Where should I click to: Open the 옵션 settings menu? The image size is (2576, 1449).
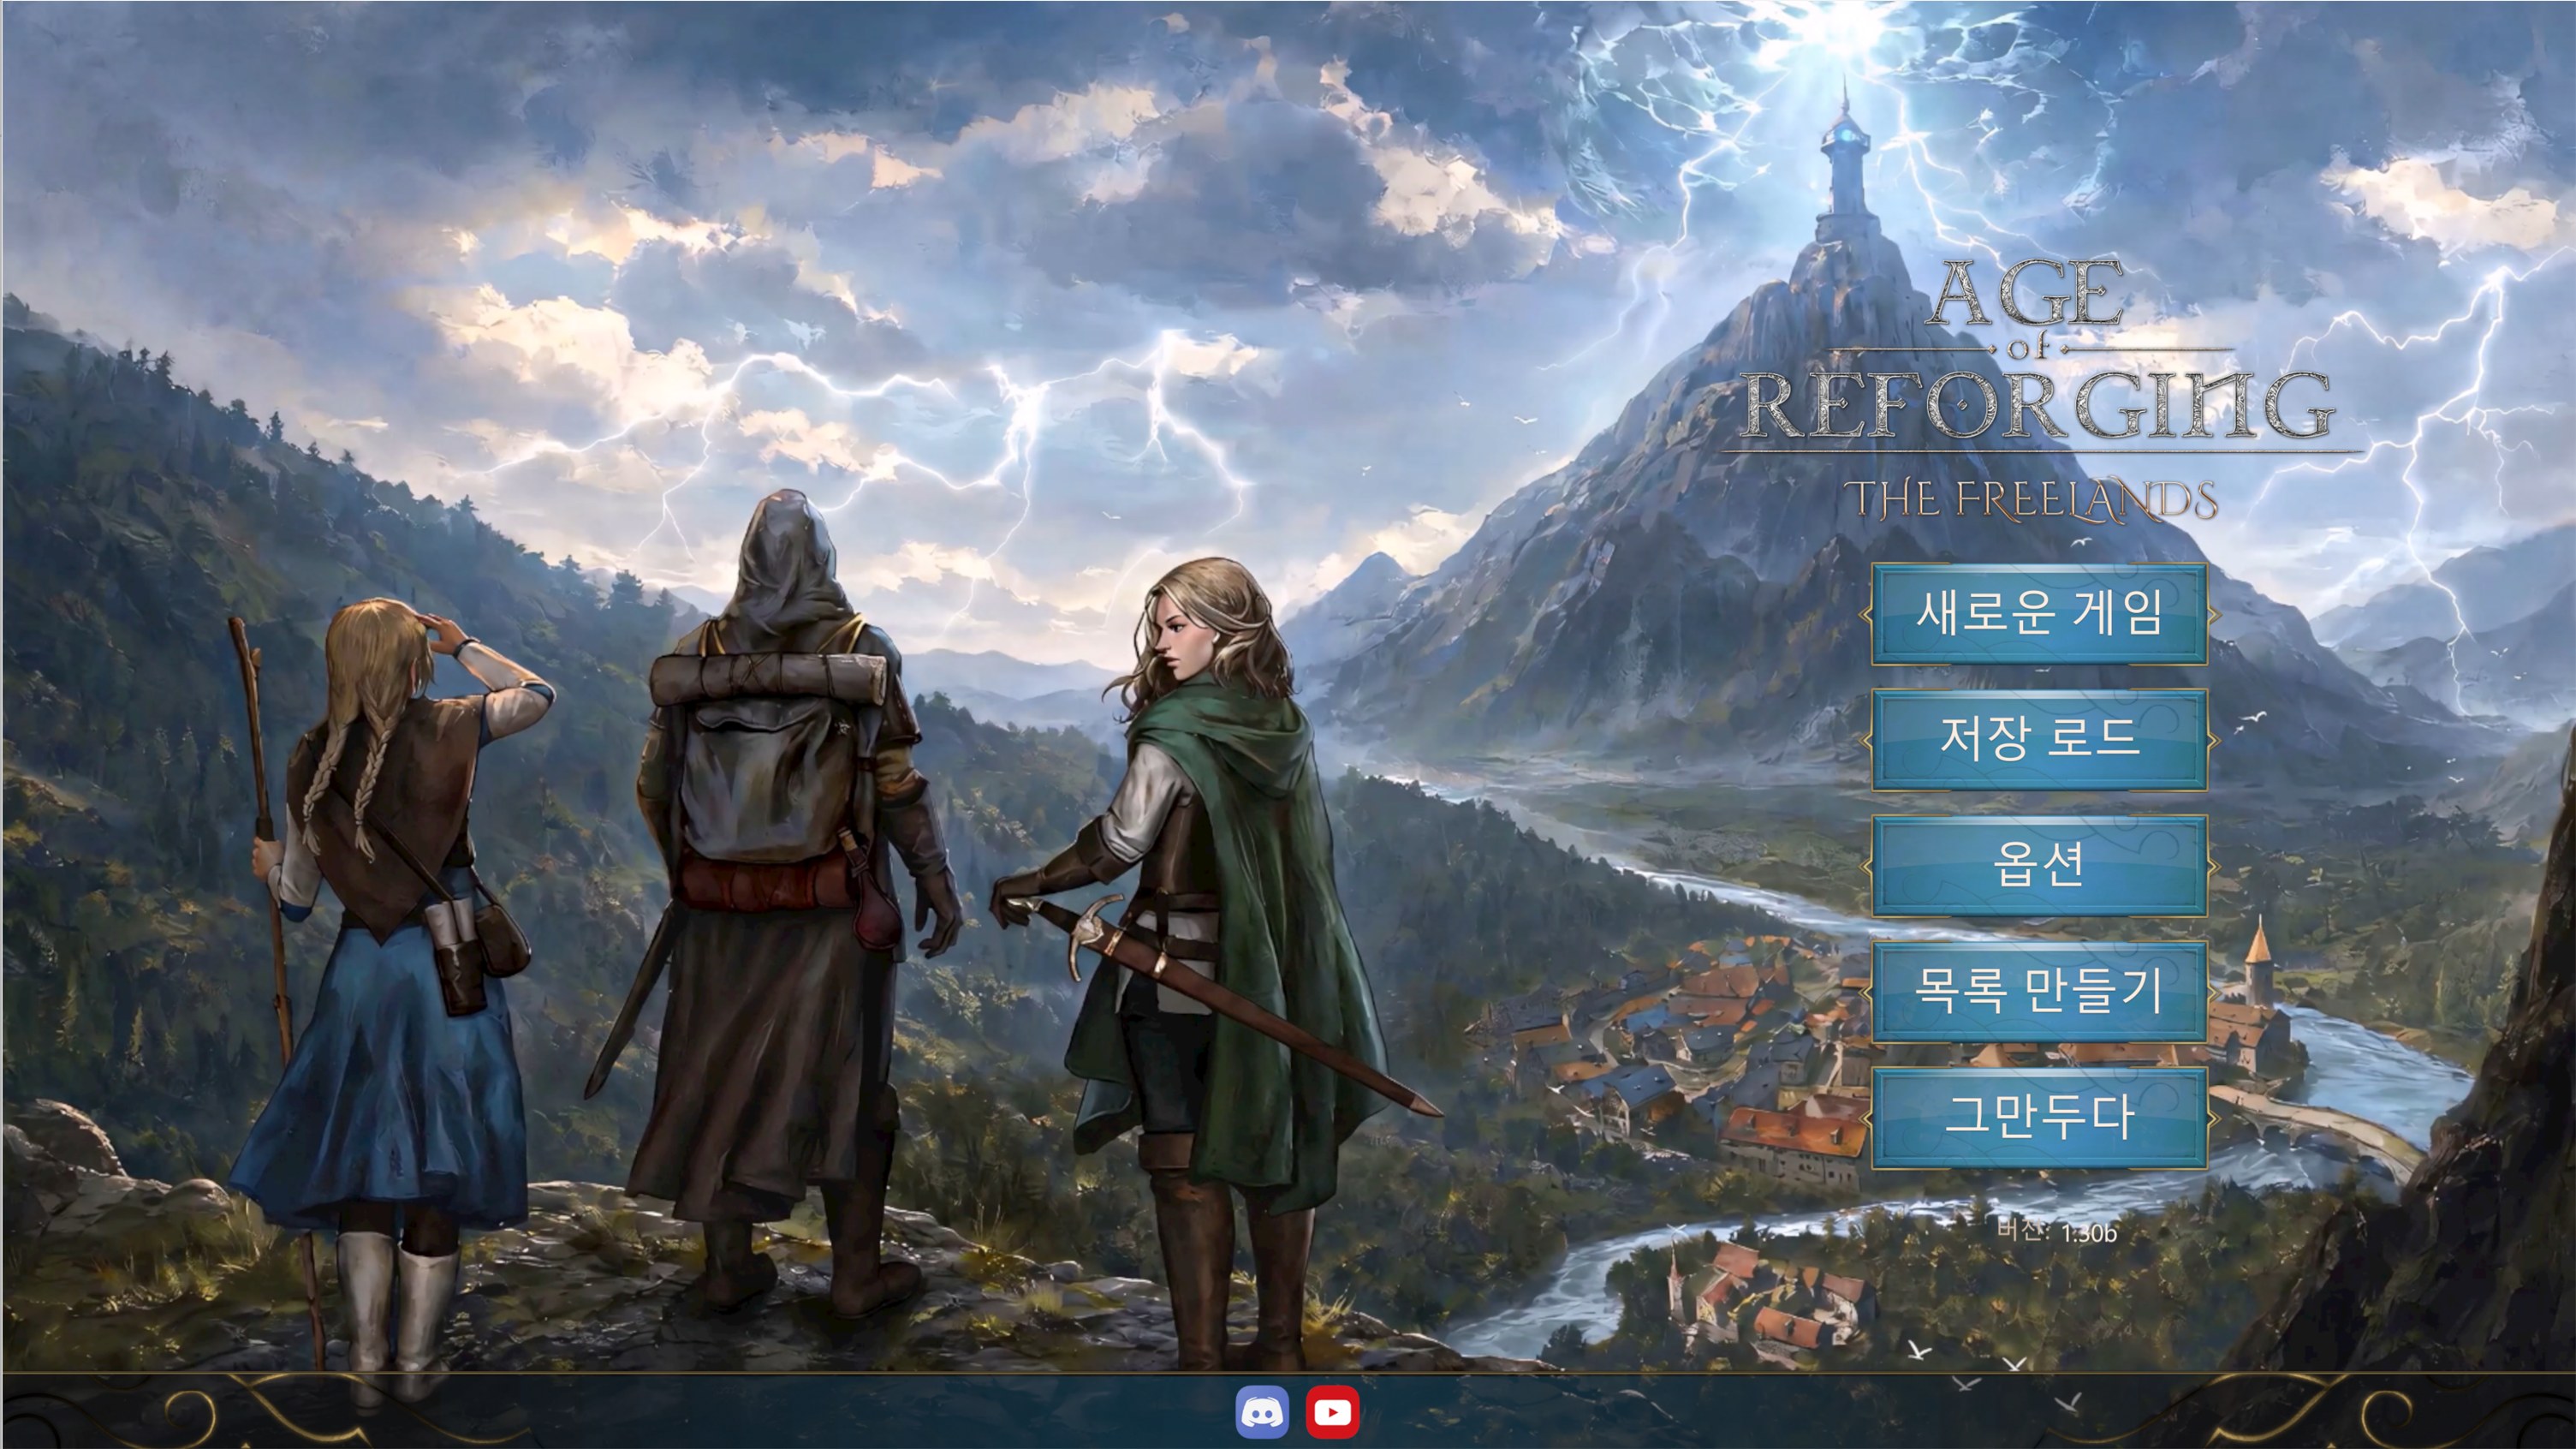click(x=2039, y=866)
